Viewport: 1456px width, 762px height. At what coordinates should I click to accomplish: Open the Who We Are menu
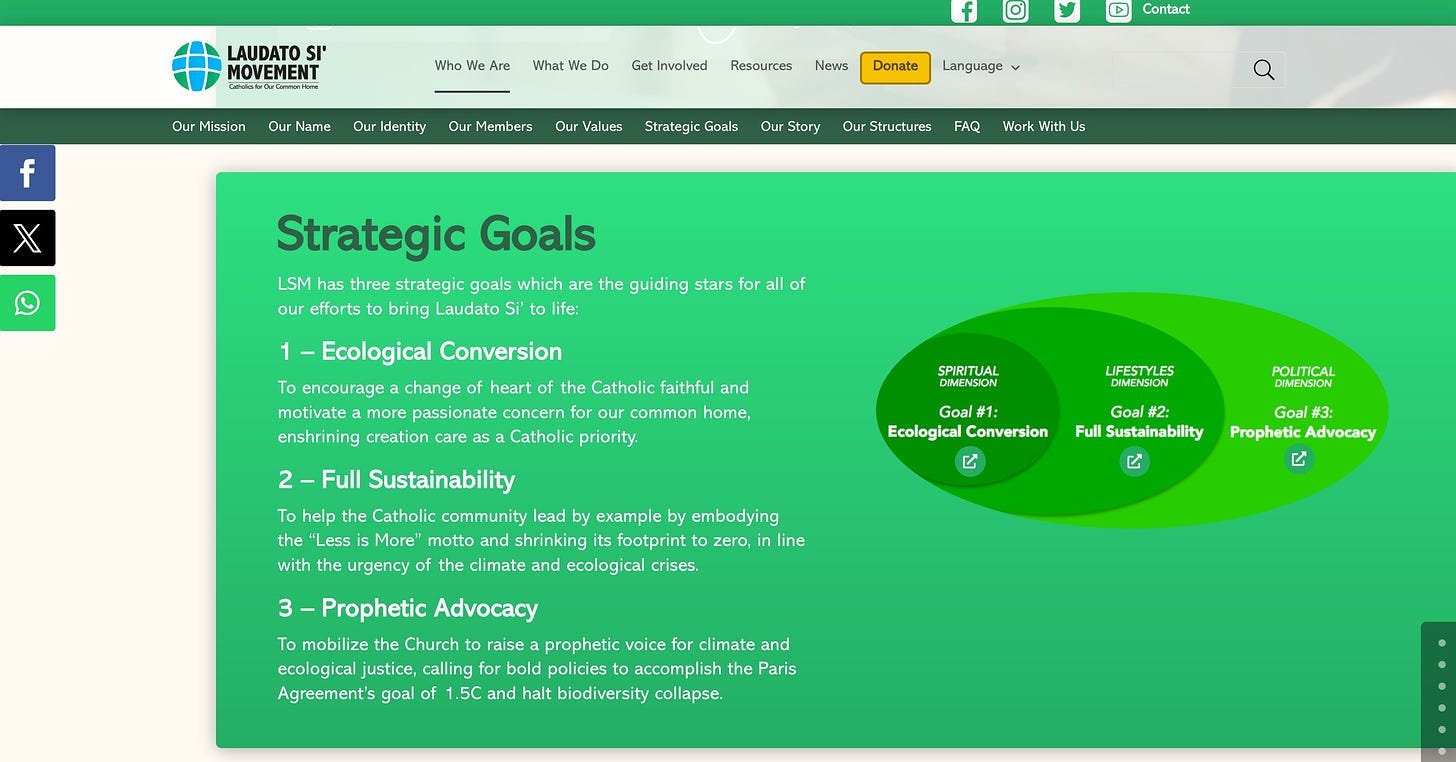pos(472,66)
